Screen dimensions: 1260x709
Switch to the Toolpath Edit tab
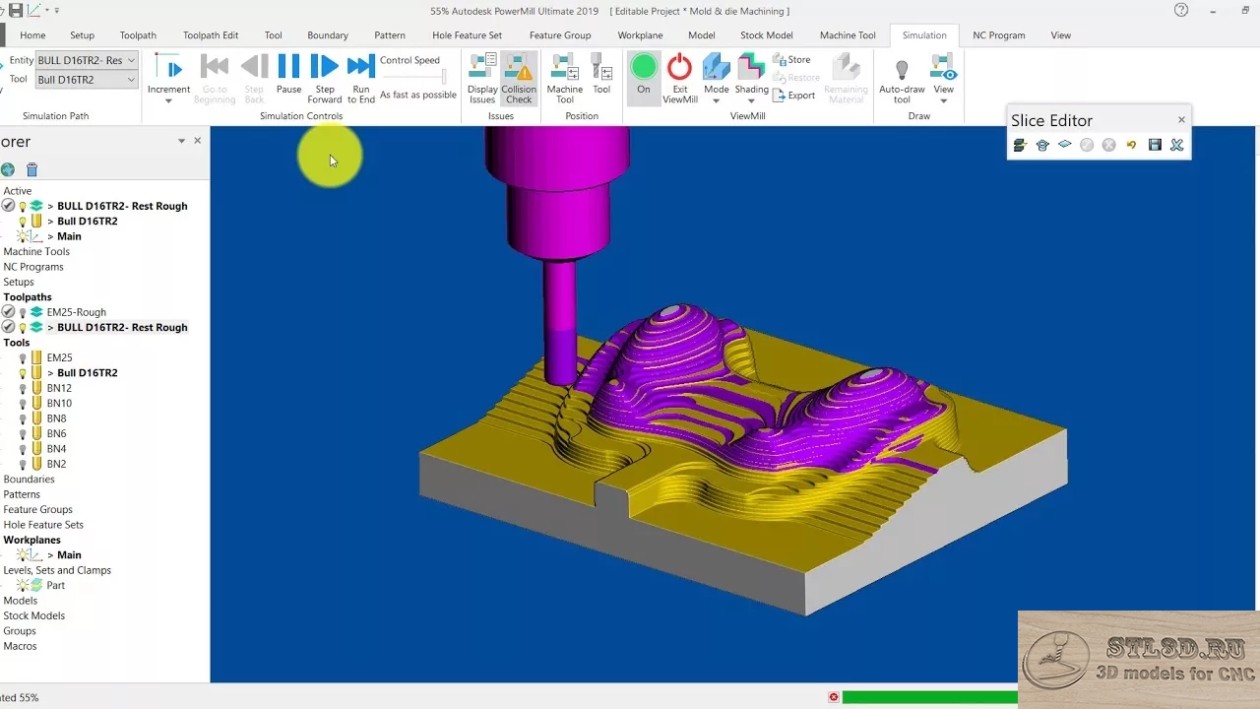(x=210, y=35)
